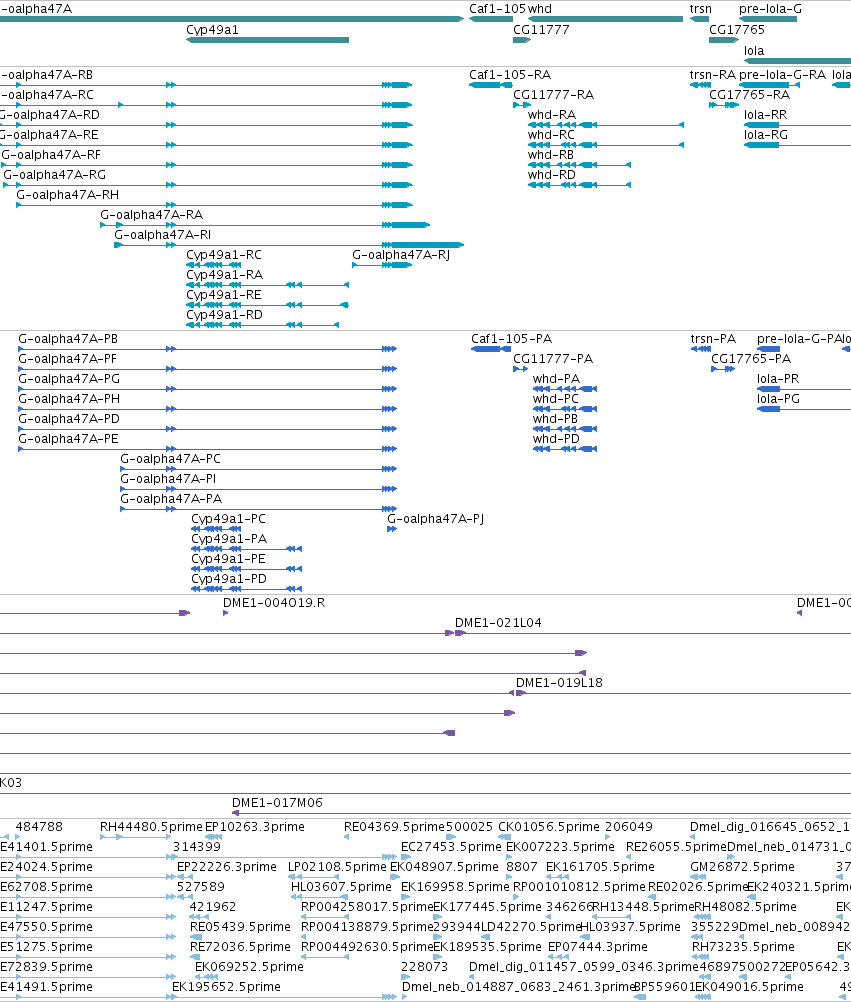Click the Caf1-105 gene label

497,9
